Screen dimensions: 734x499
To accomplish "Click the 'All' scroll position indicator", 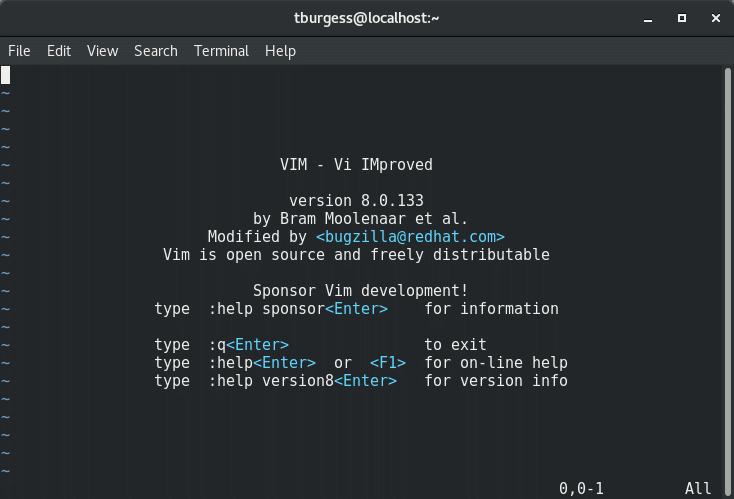I will tap(698, 489).
